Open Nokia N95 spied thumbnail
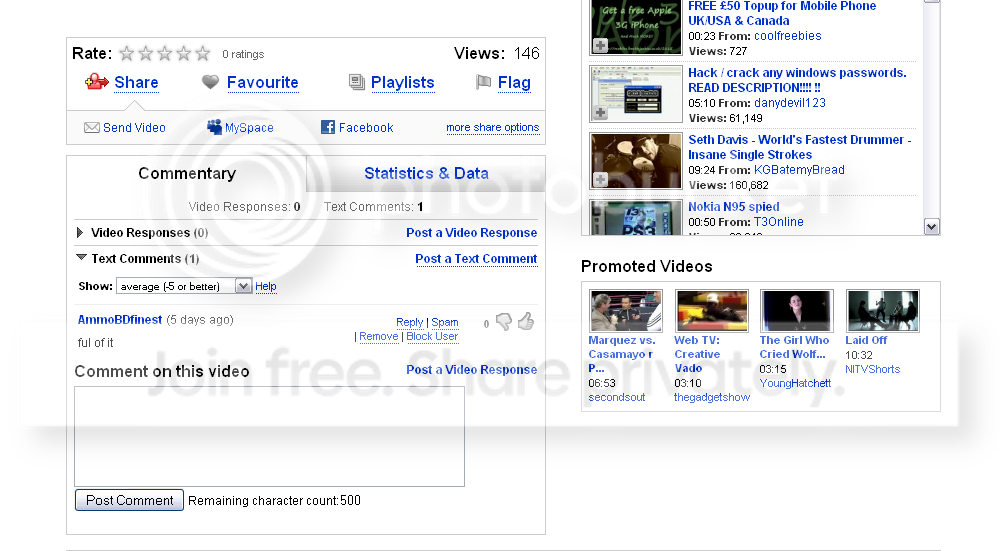 636,218
